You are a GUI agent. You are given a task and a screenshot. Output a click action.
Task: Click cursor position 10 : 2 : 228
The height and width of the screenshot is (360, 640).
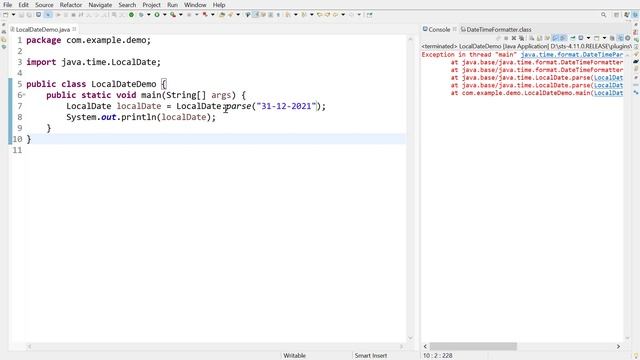click(438, 356)
